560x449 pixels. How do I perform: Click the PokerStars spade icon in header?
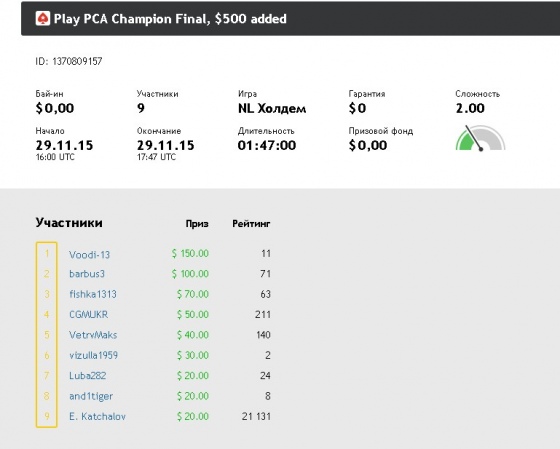coord(43,19)
